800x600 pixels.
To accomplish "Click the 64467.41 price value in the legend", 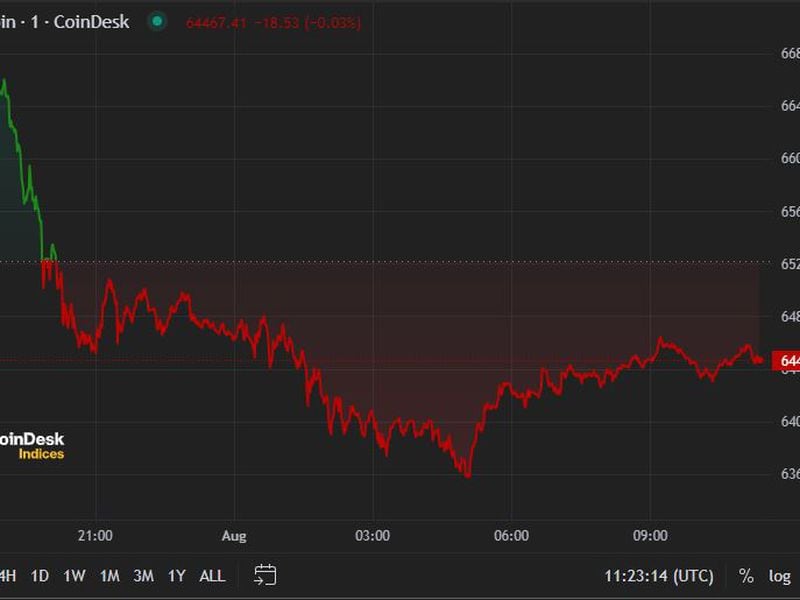I will point(217,22).
